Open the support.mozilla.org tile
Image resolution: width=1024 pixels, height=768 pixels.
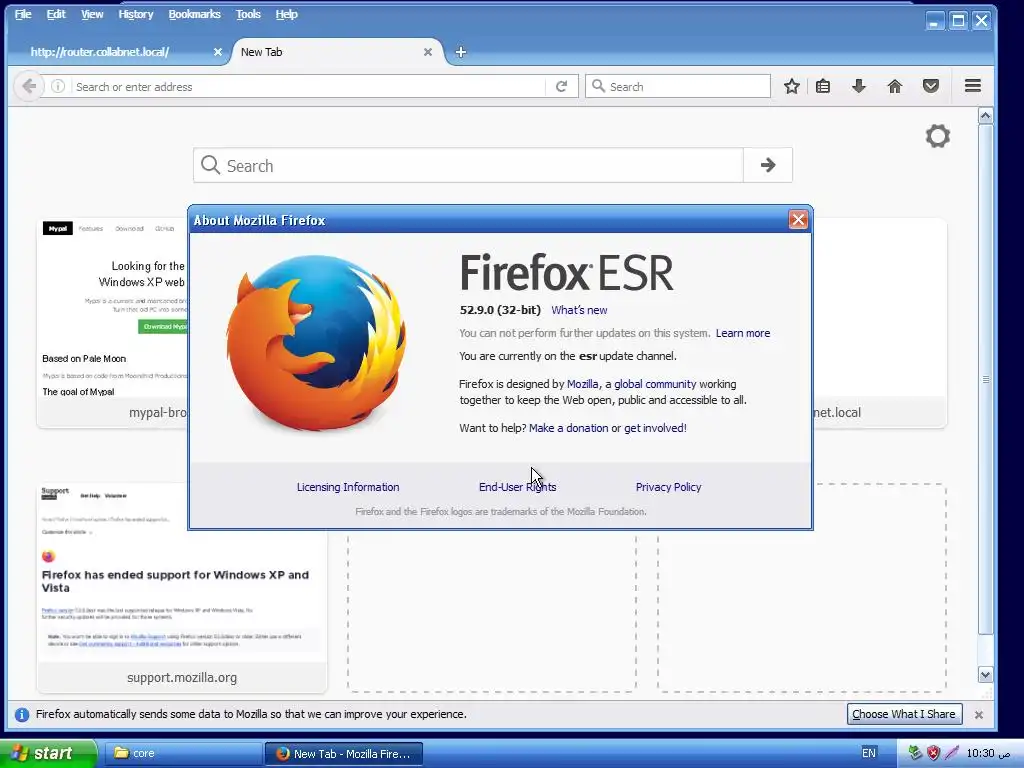(182, 588)
